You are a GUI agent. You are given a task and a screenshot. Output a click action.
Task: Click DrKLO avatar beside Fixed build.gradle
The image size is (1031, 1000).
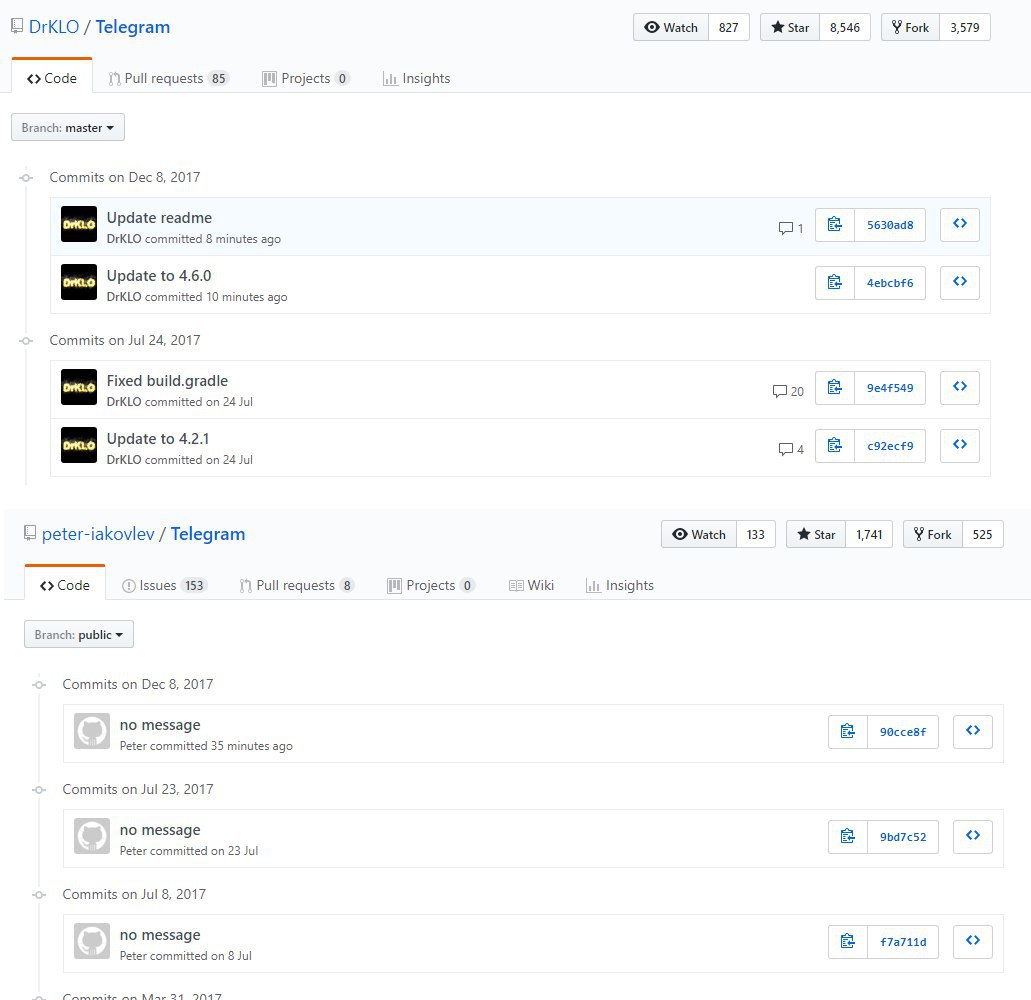(x=79, y=387)
